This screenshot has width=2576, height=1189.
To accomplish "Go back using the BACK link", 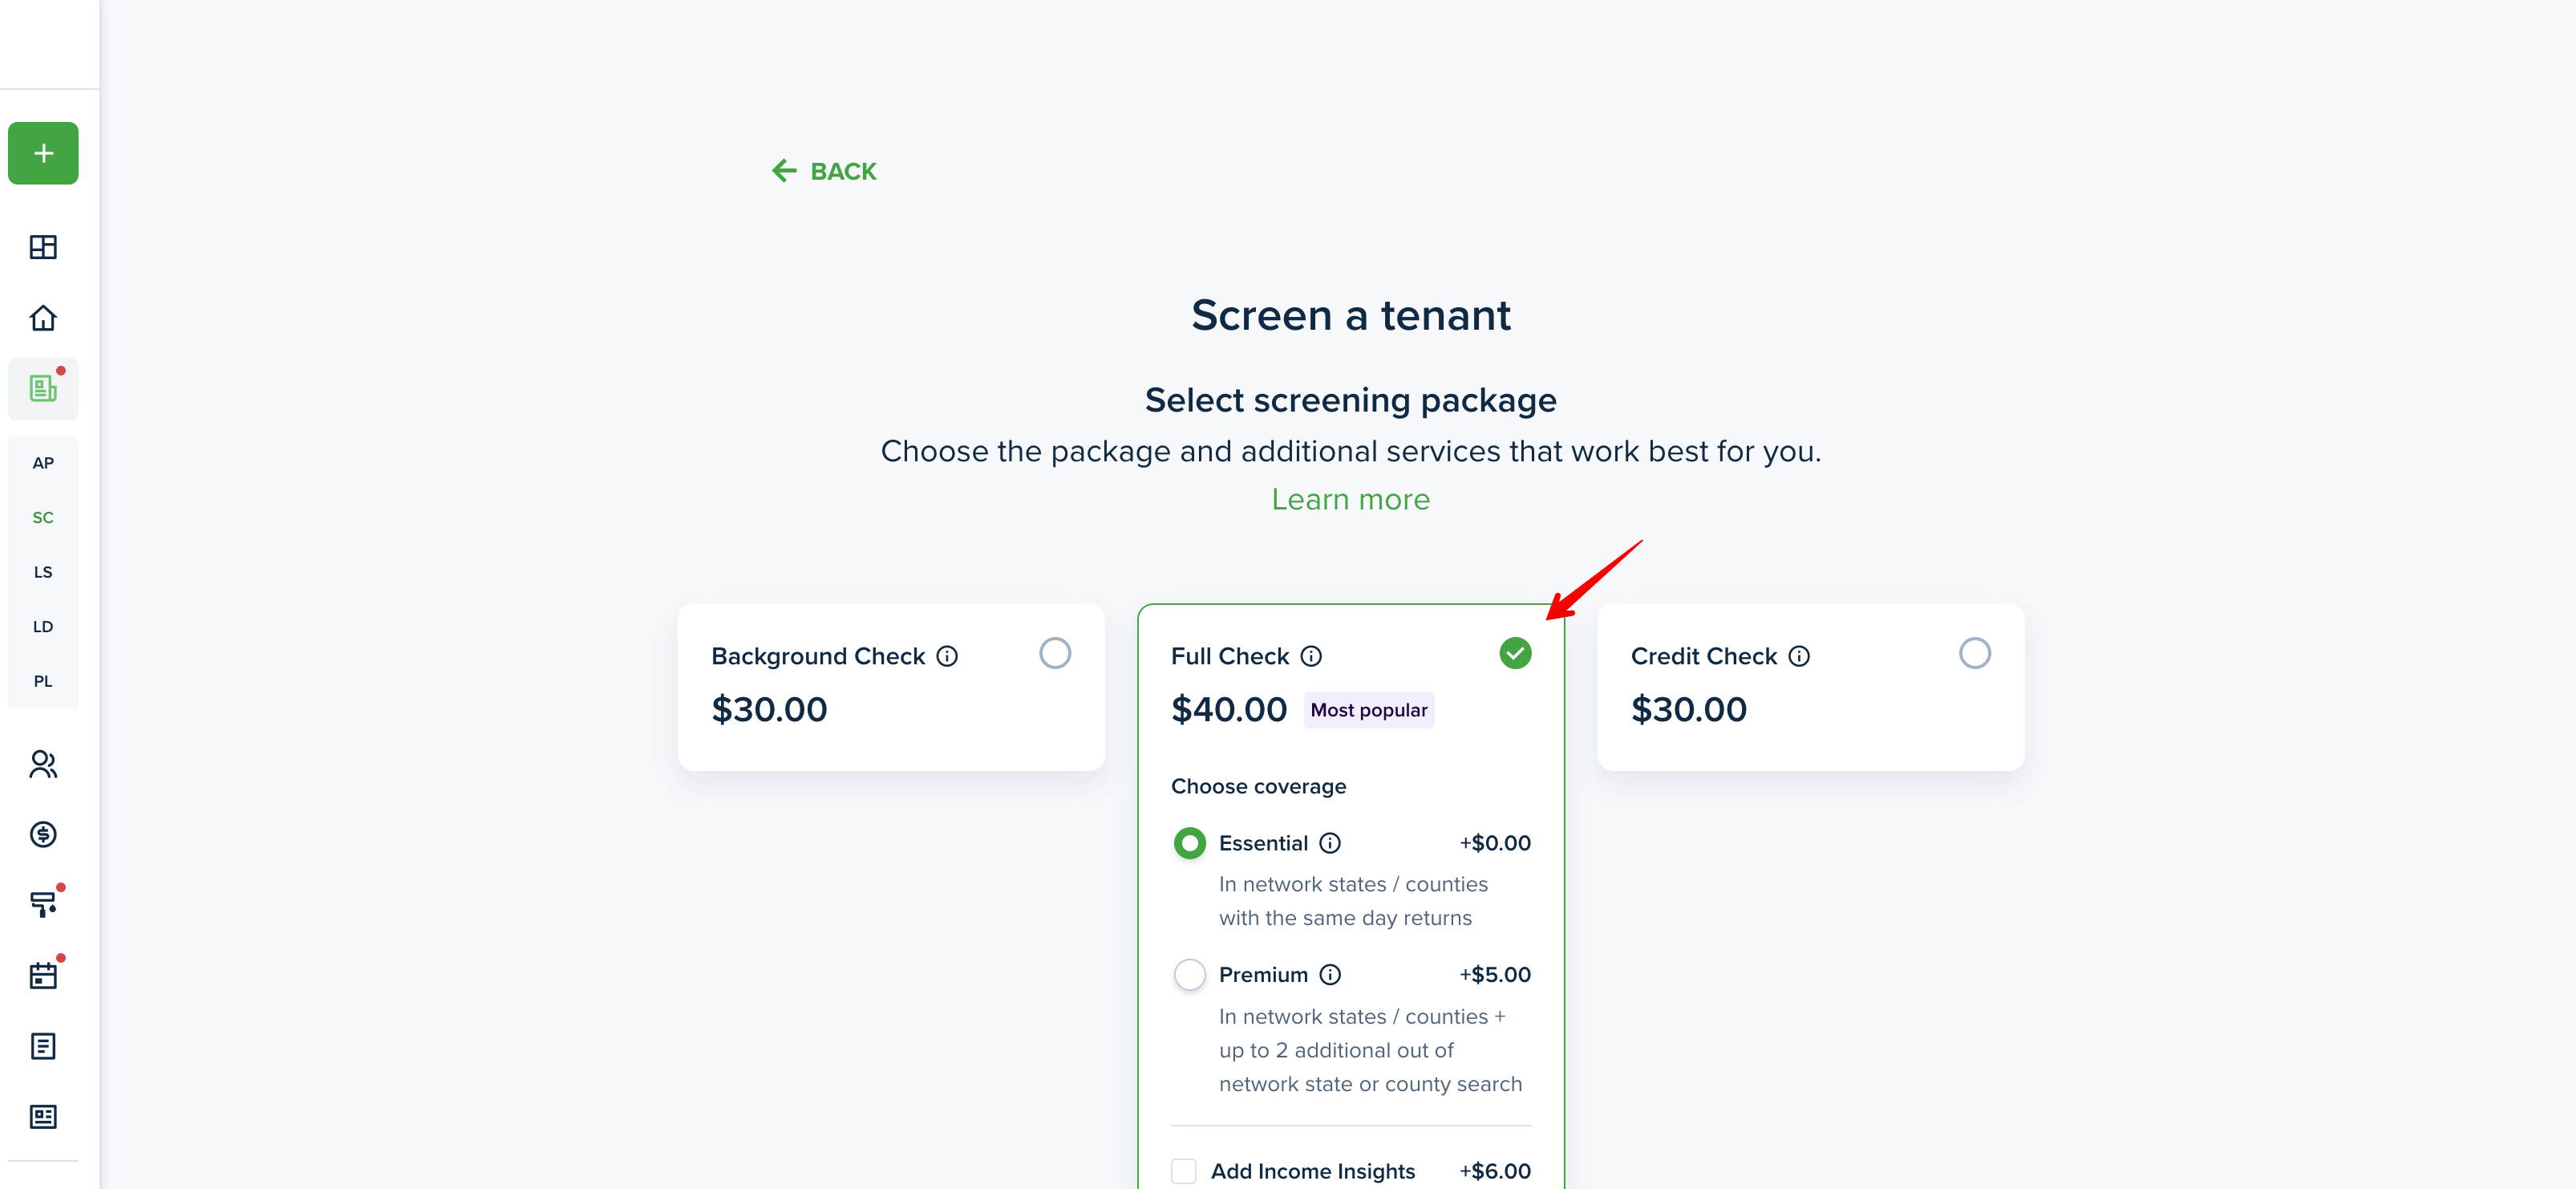I will pyautogui.click(x=824, y=171).
